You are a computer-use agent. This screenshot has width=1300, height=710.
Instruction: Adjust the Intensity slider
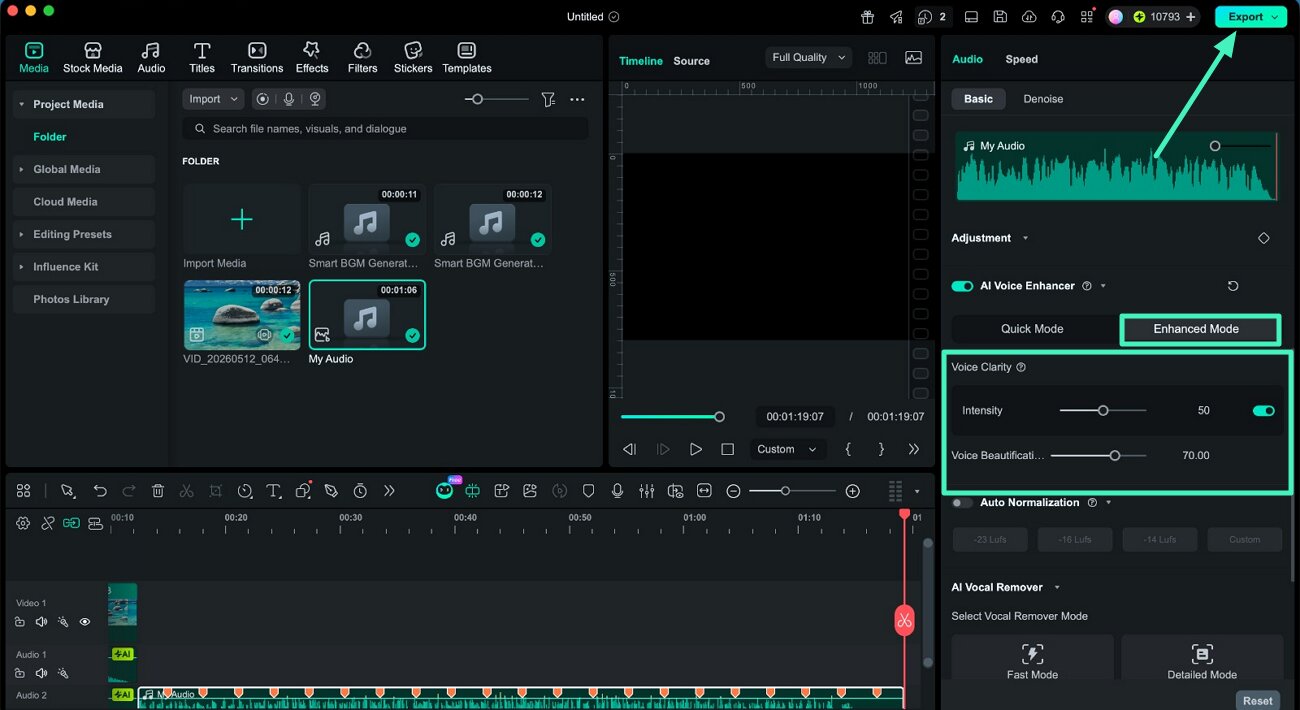coord(1103,411)
